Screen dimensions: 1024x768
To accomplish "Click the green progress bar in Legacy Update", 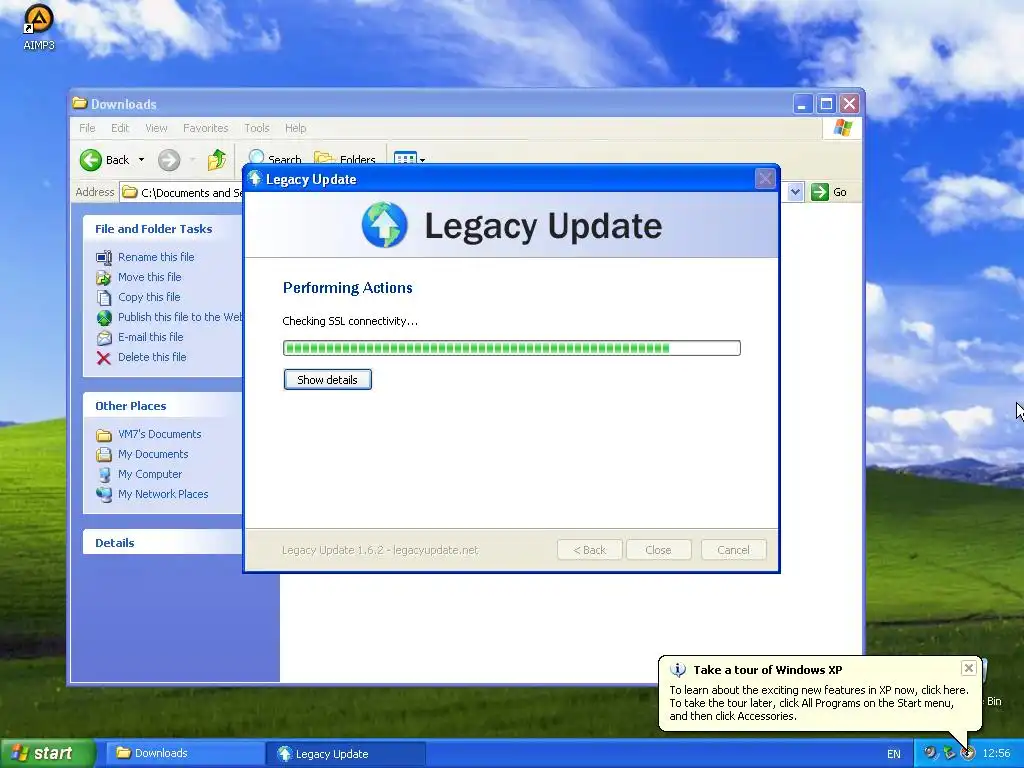I will [511, 348].
